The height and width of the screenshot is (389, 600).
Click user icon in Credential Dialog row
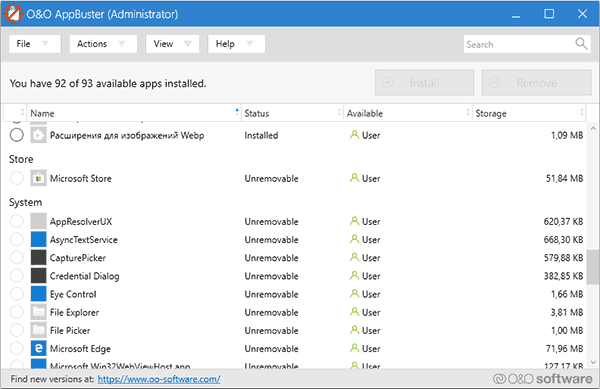point(354,275)
